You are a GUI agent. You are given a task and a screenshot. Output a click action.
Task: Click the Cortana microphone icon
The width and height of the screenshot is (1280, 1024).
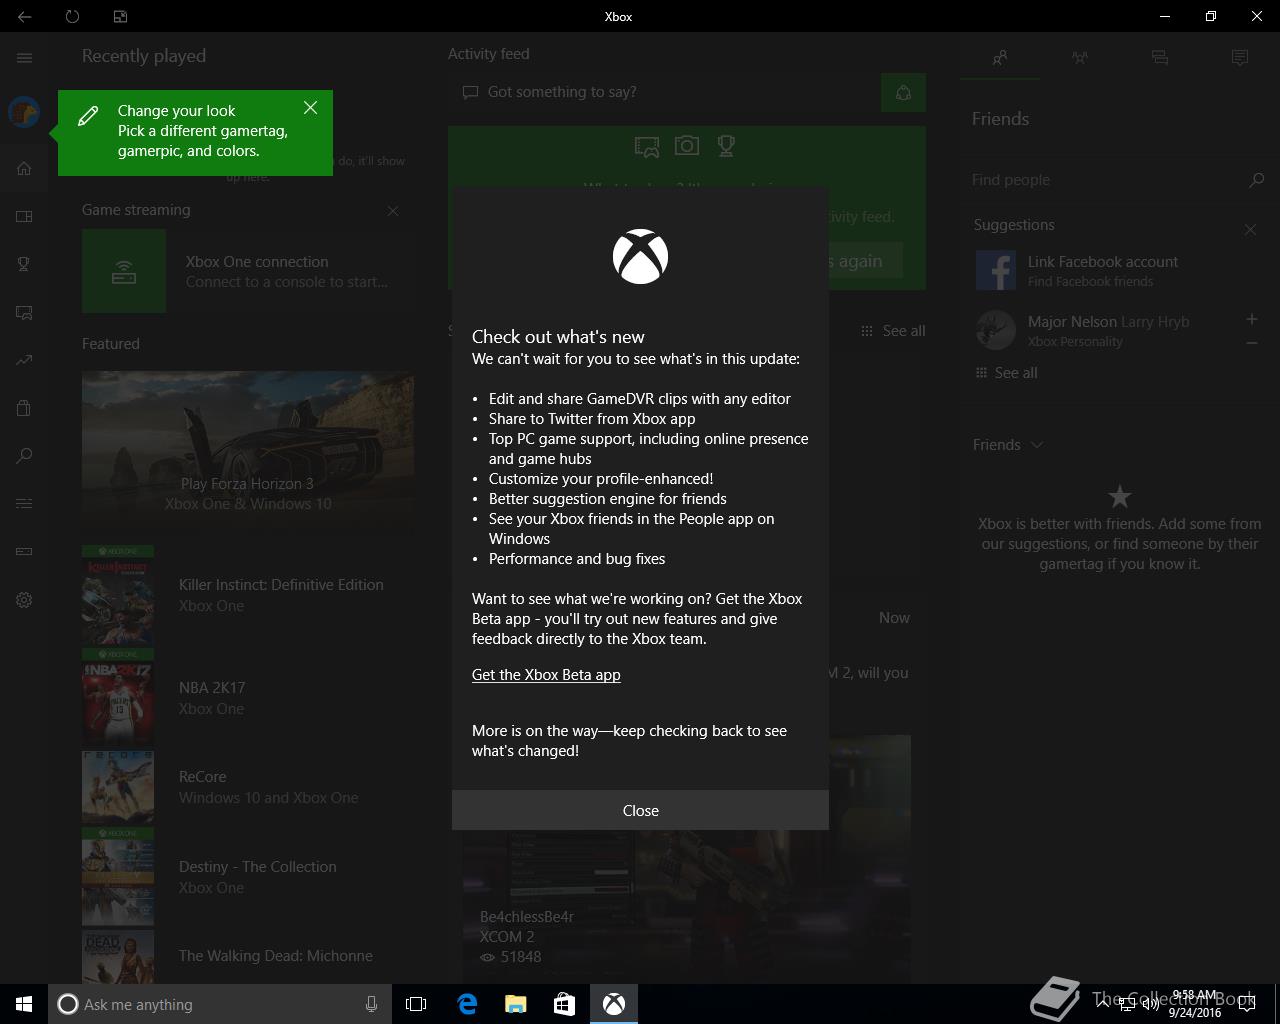[x=371, y=1004]
